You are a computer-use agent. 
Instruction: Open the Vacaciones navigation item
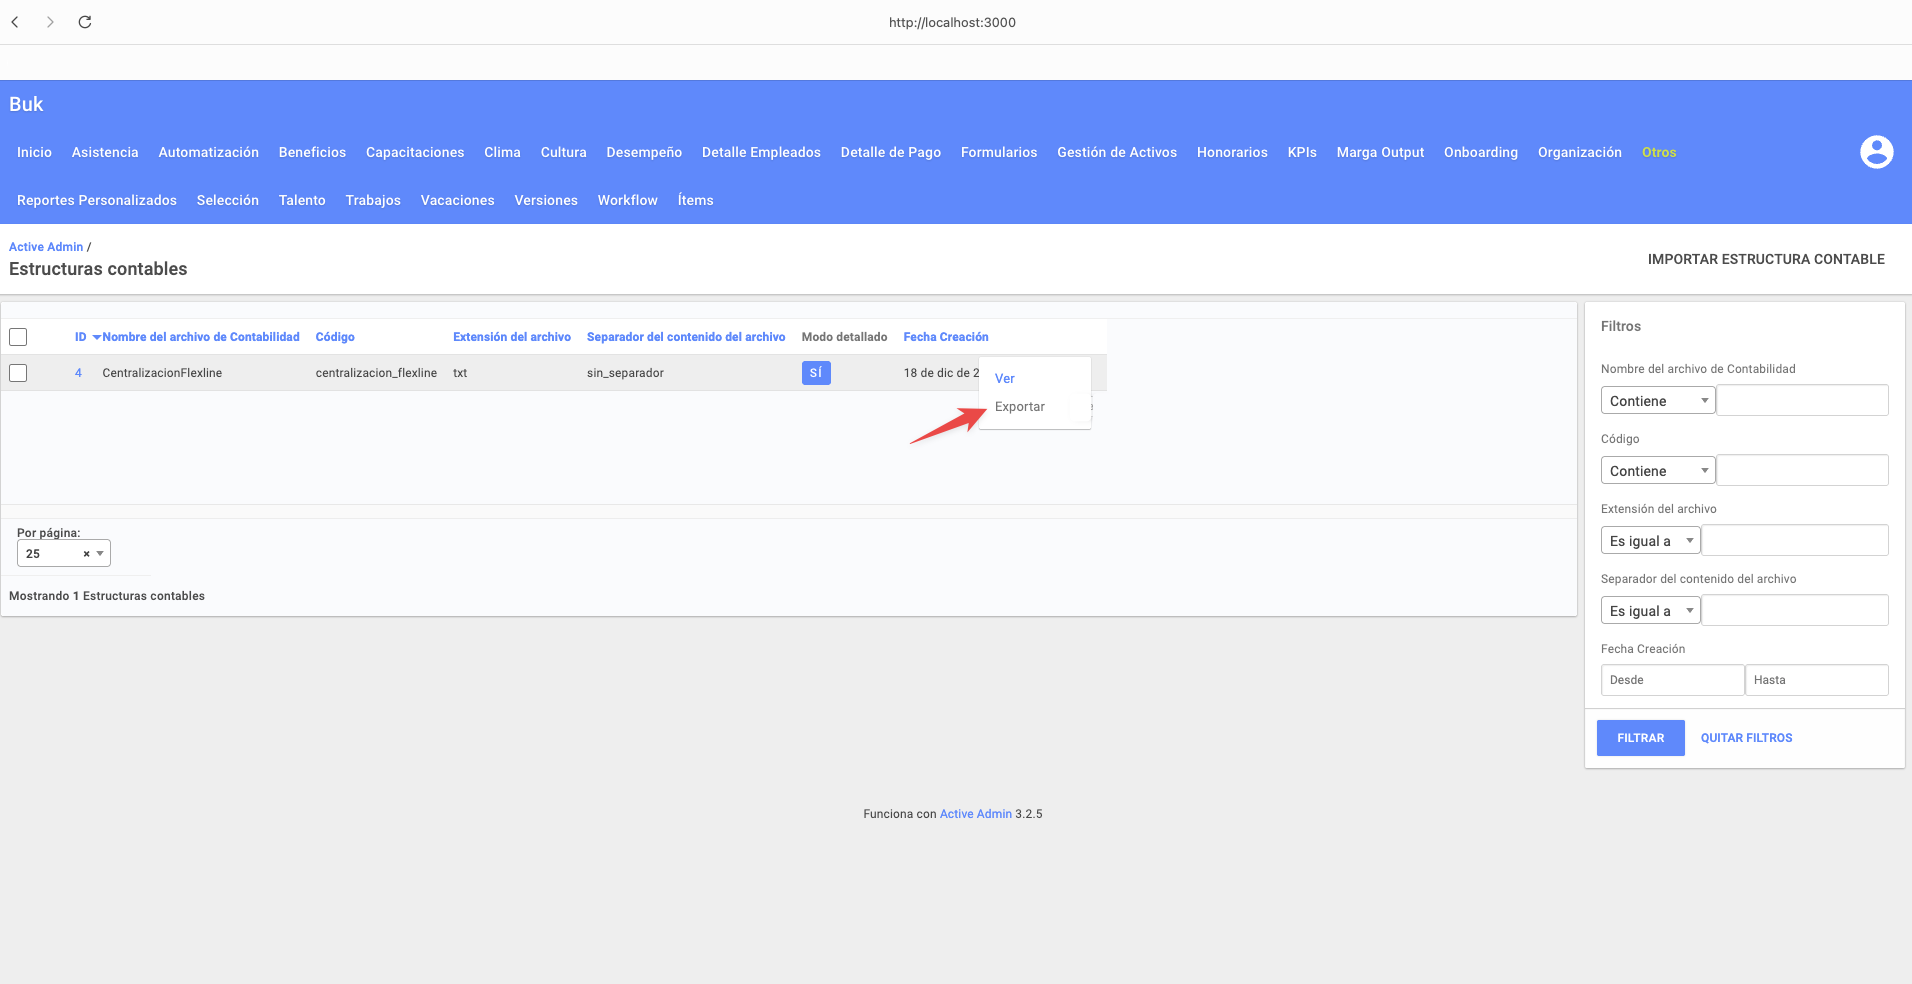click(457, 200)
